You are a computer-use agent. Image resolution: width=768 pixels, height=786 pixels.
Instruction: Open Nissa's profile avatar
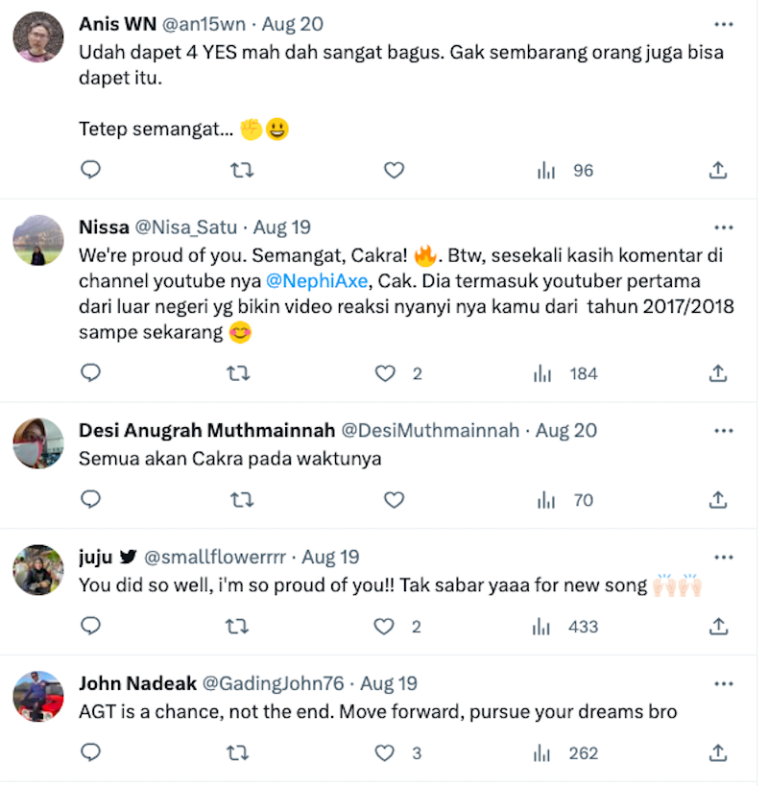(38, 240)
